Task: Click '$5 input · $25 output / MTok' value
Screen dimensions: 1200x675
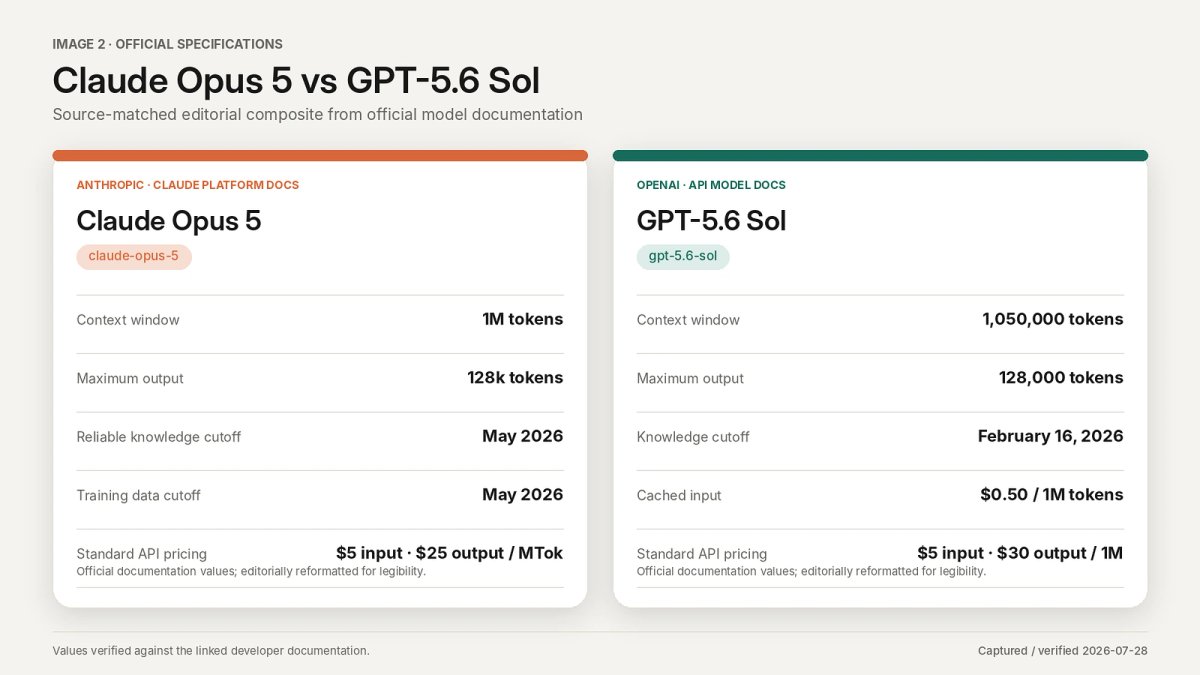Action: pyautogui.click(x=450, y=553)
